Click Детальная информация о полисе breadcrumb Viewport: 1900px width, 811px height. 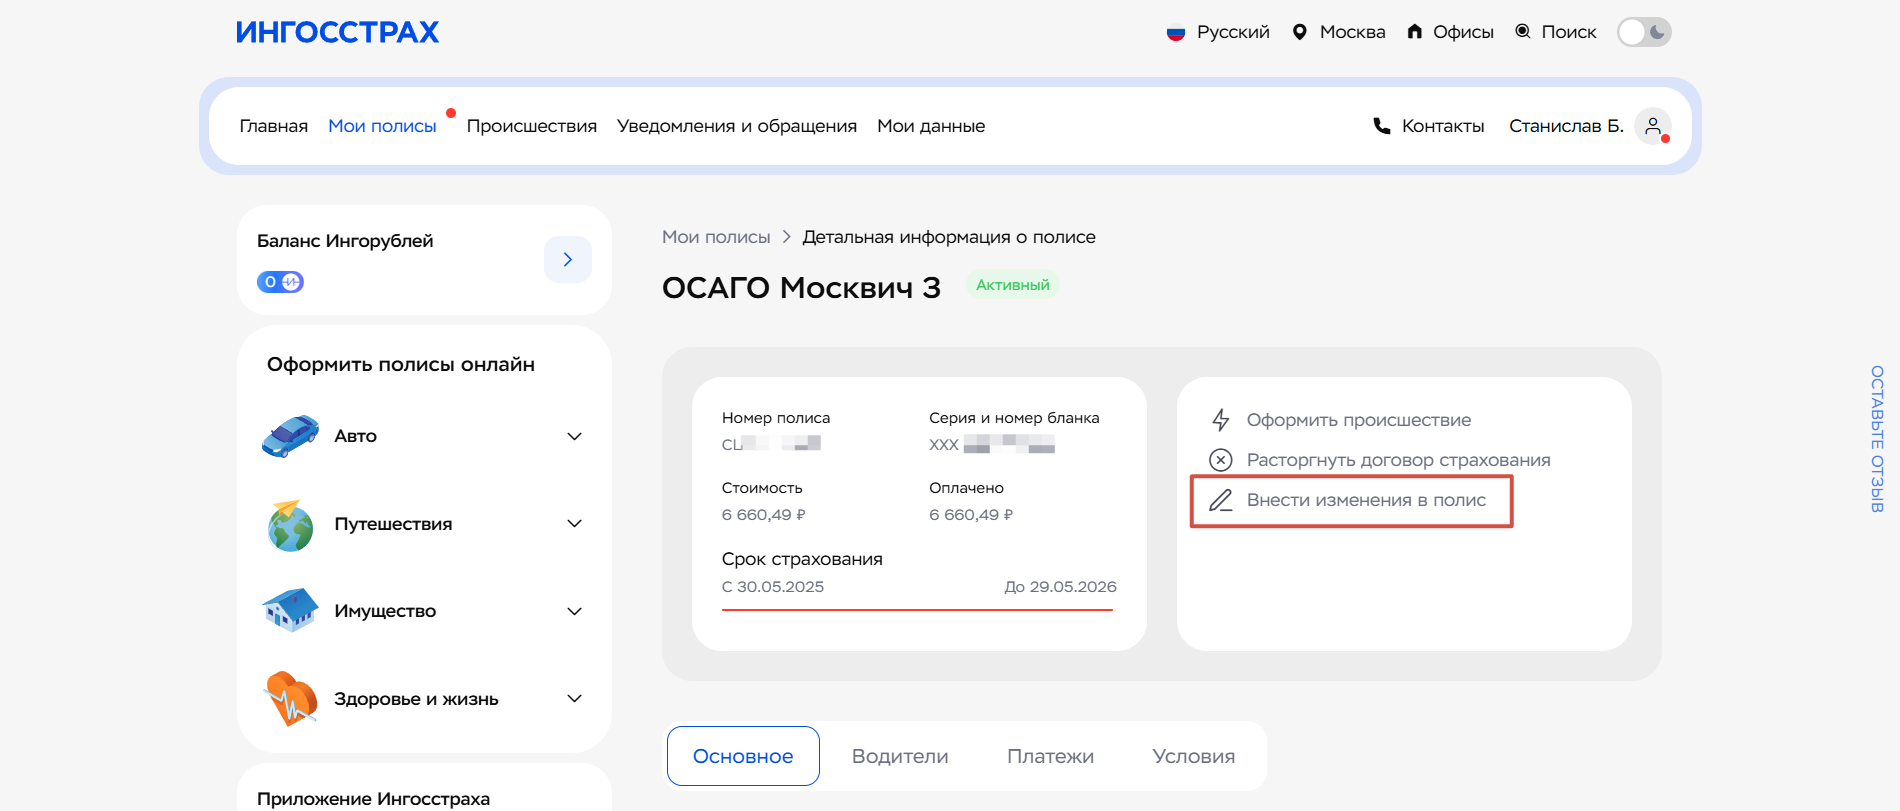tap(949, 237)
